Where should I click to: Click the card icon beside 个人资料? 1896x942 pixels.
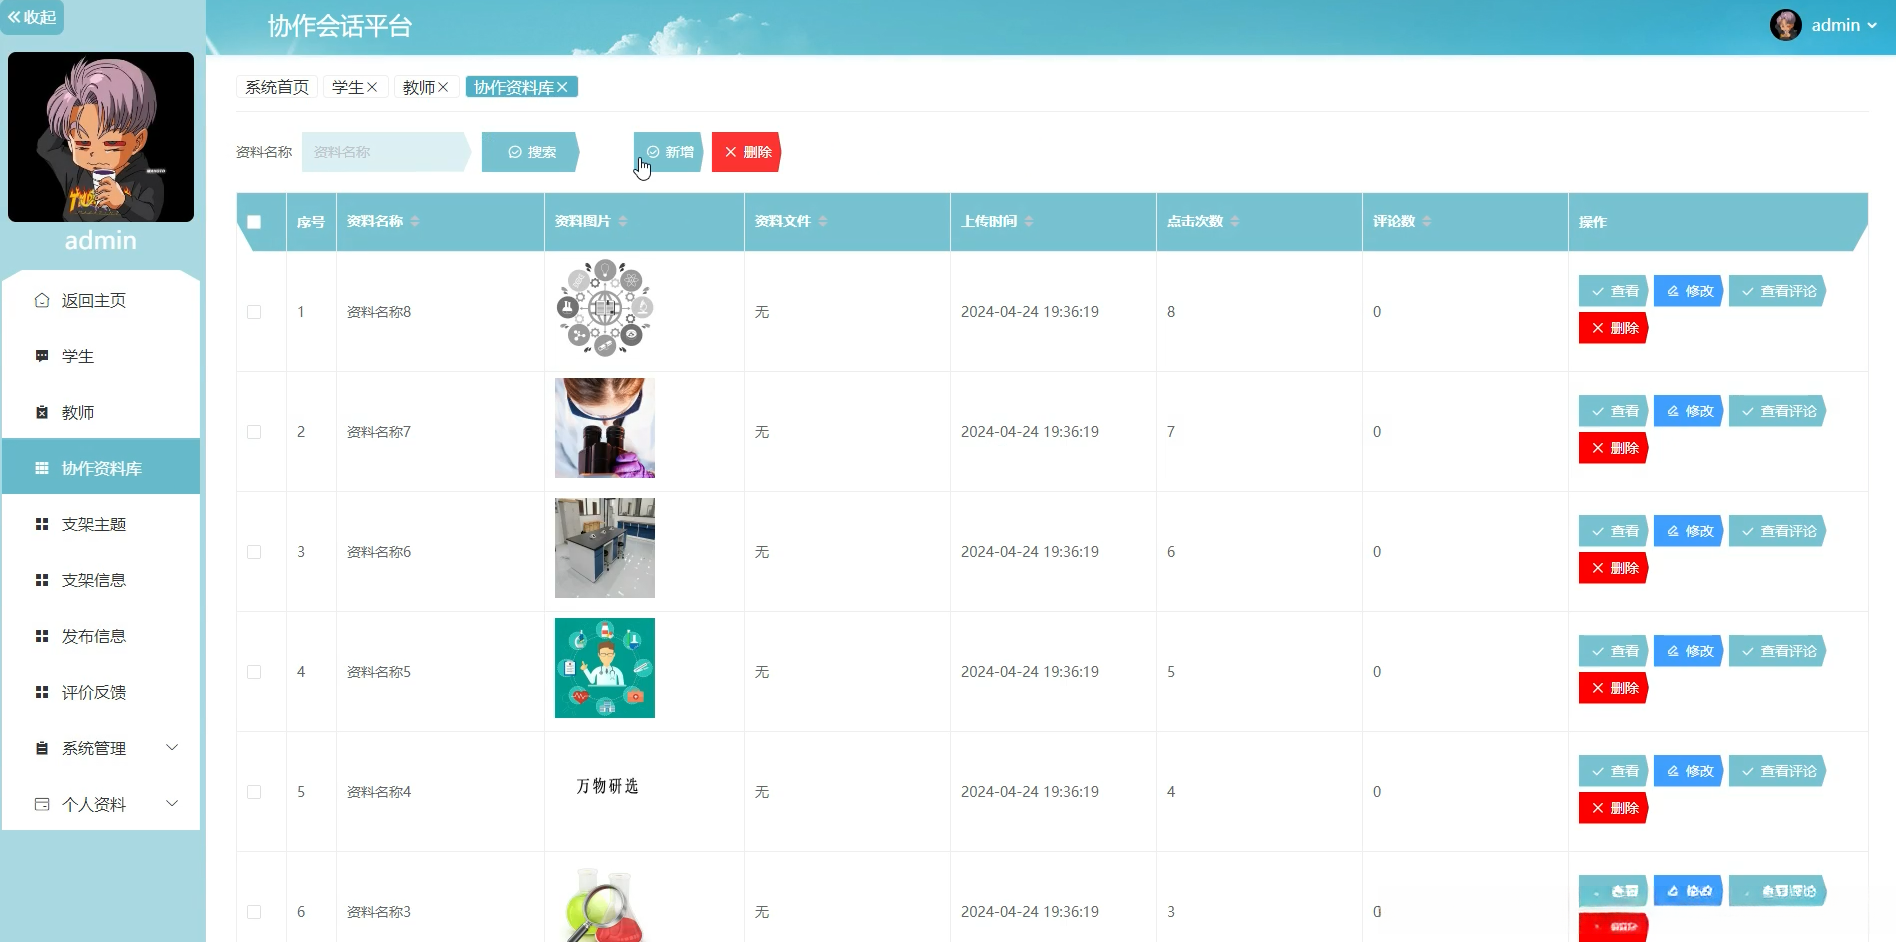tap(42, 804)
